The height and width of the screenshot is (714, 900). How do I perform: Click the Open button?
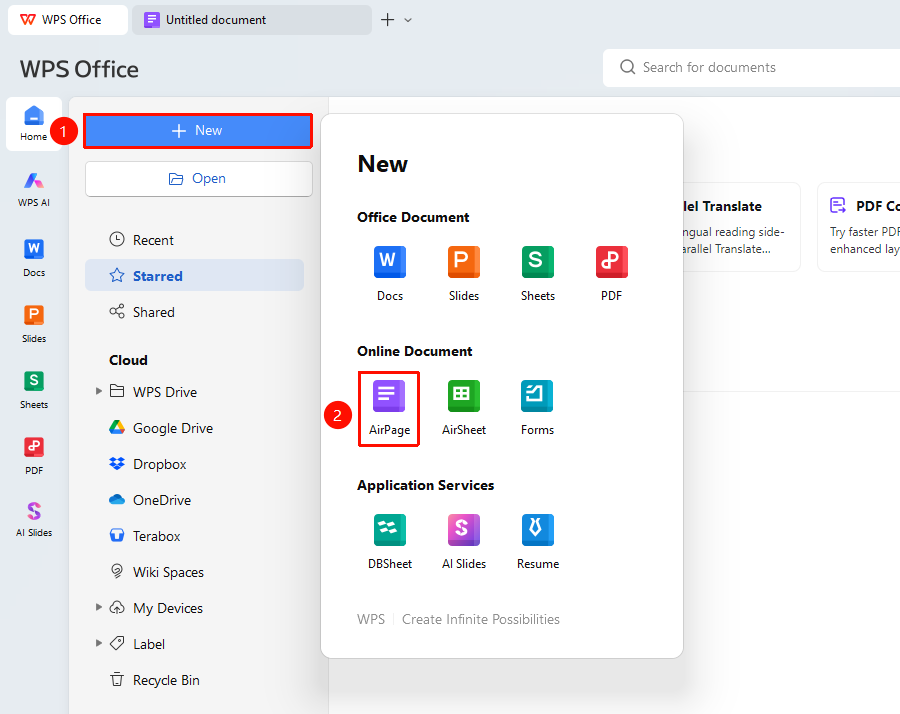coord(199,178)
